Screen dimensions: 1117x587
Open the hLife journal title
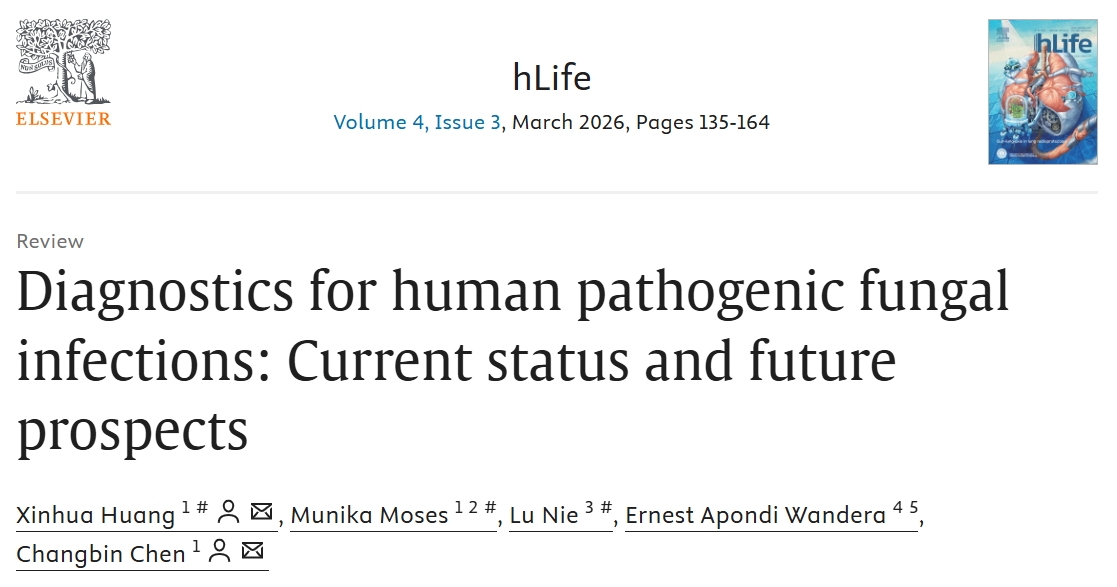(551, 77)
